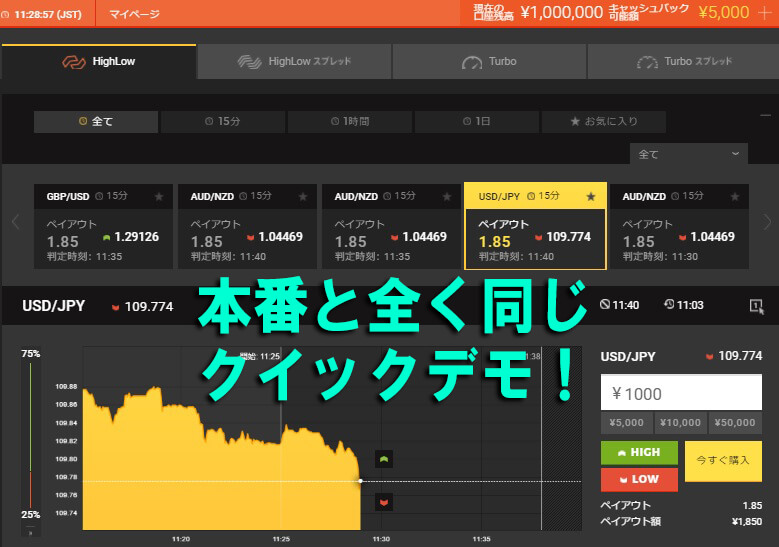Select AUD/NZD card expiring 11:35
Image resolution: width=779 pixels, height=547 pixels.
391,227
